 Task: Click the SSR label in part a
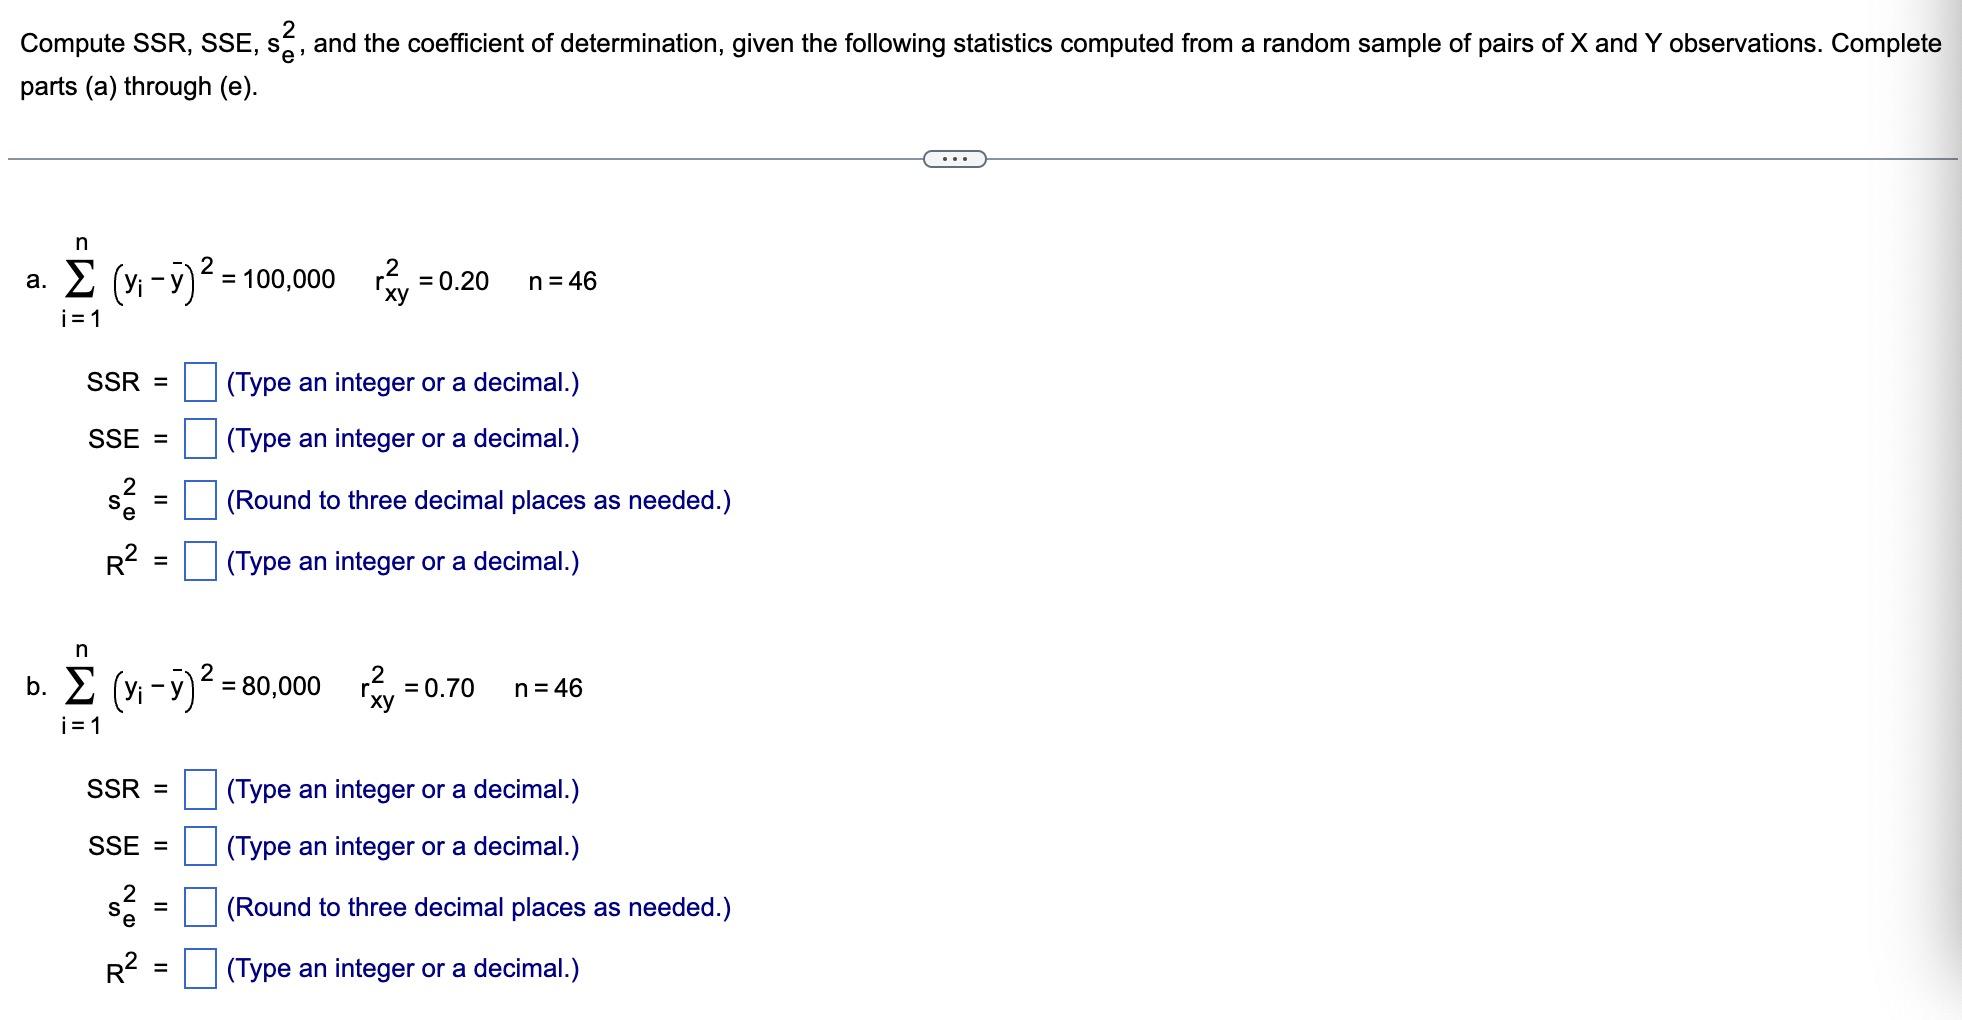[x=113, y=382]
